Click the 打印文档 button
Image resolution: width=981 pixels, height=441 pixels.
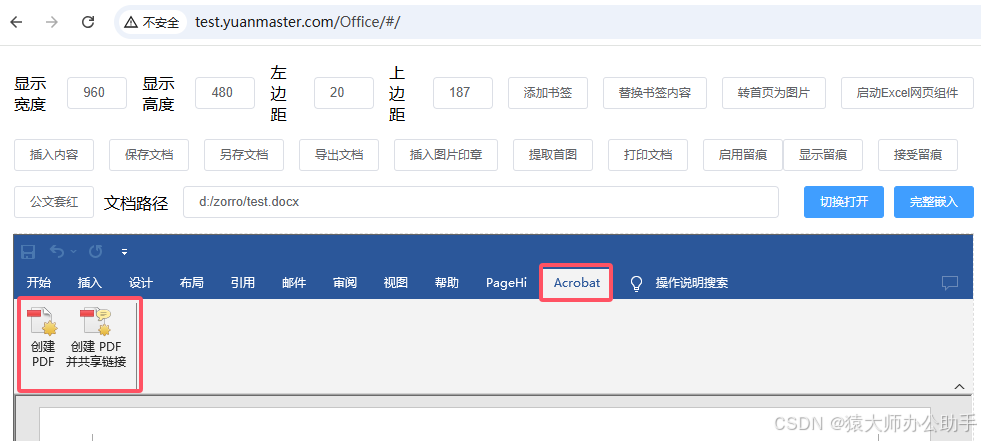tap(648, 155)
